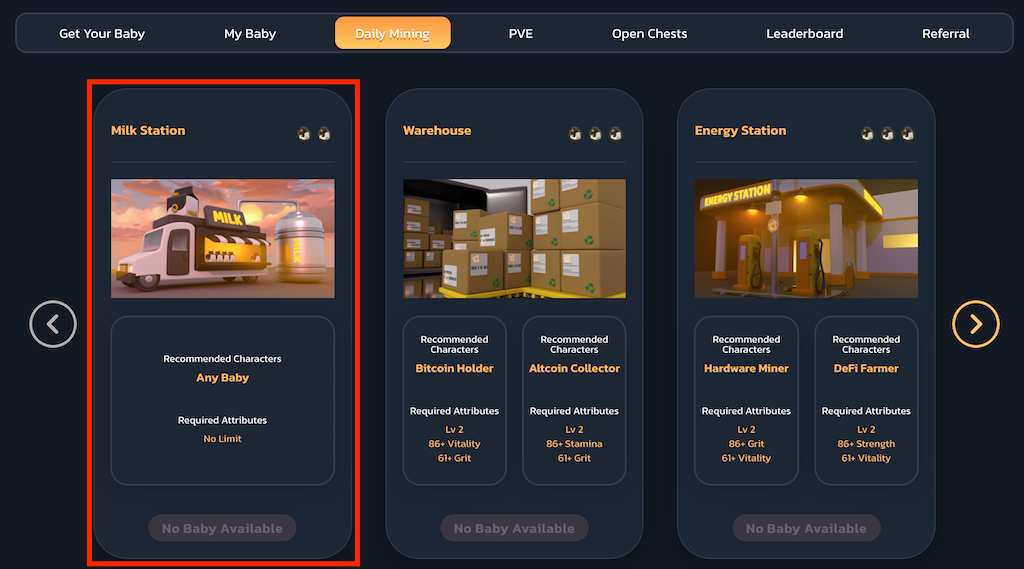
Task: Click the Warehouse boxes image
Action: [515, 238]
